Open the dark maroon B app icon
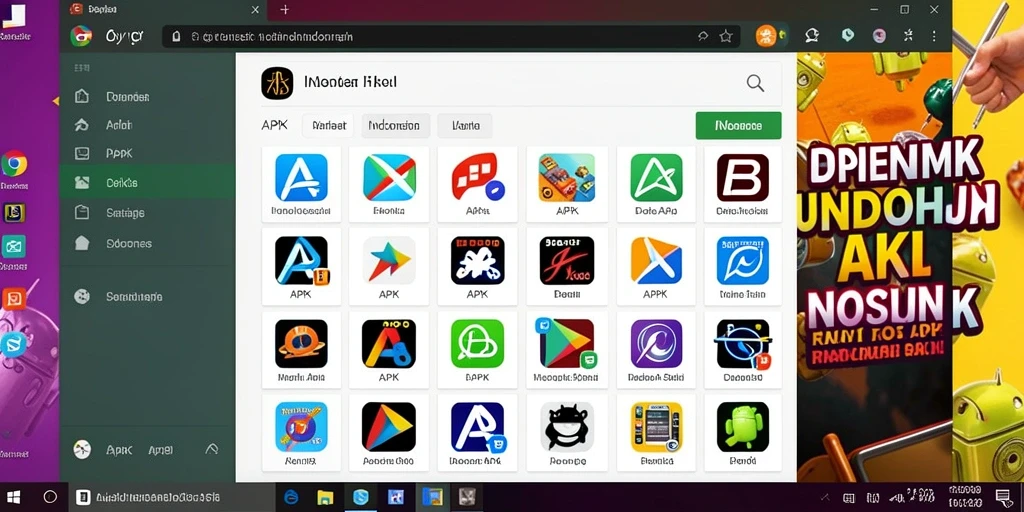 (x=743, y=177)
